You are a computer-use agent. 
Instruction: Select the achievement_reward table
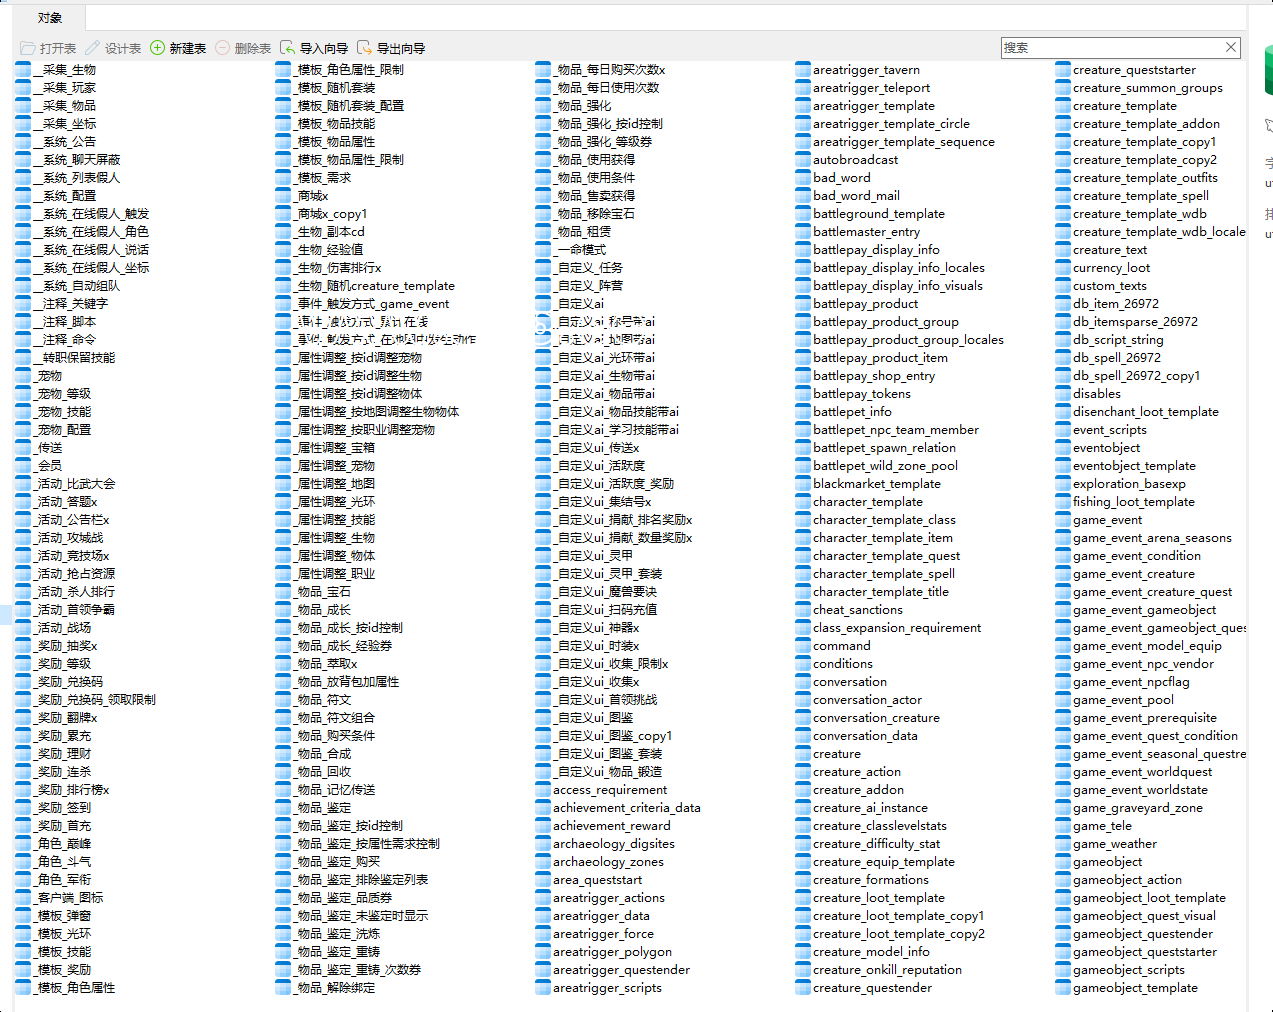coord(611,826)
